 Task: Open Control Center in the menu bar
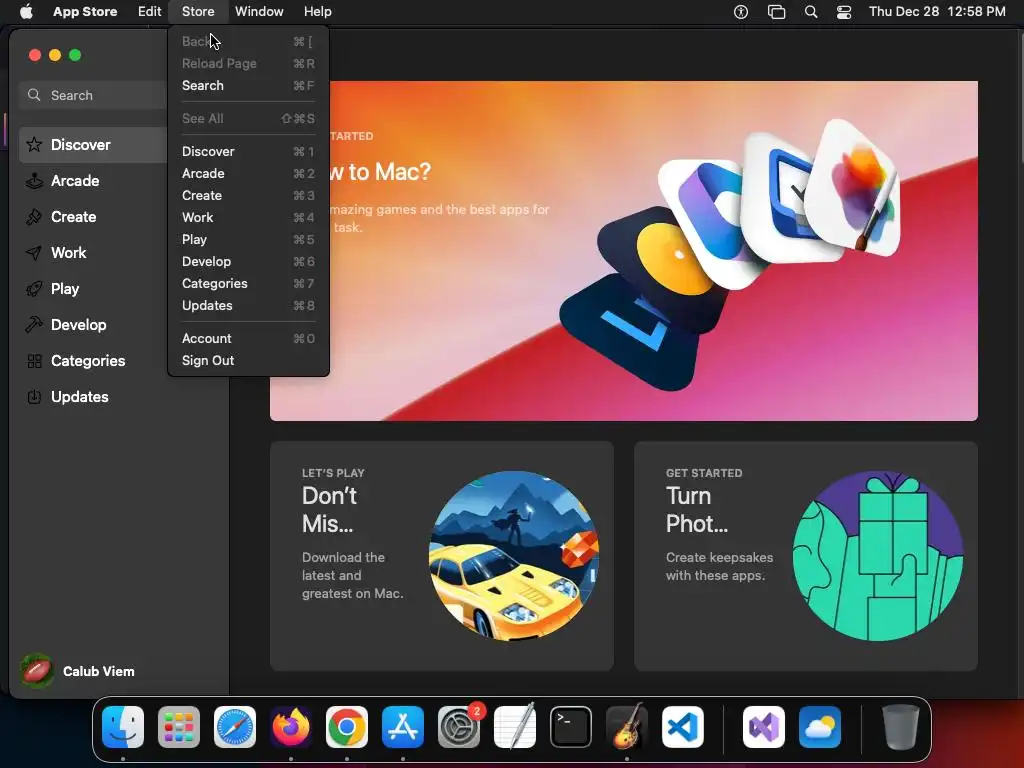tap(844, 12)
